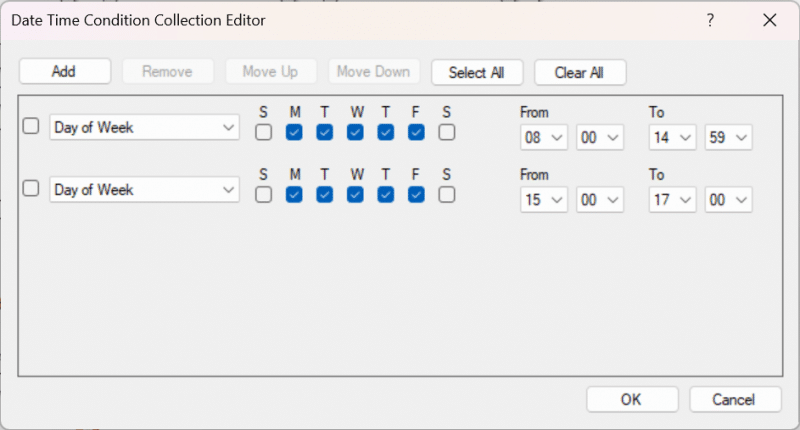
Task: Click the Select All button
Action: 477,72
